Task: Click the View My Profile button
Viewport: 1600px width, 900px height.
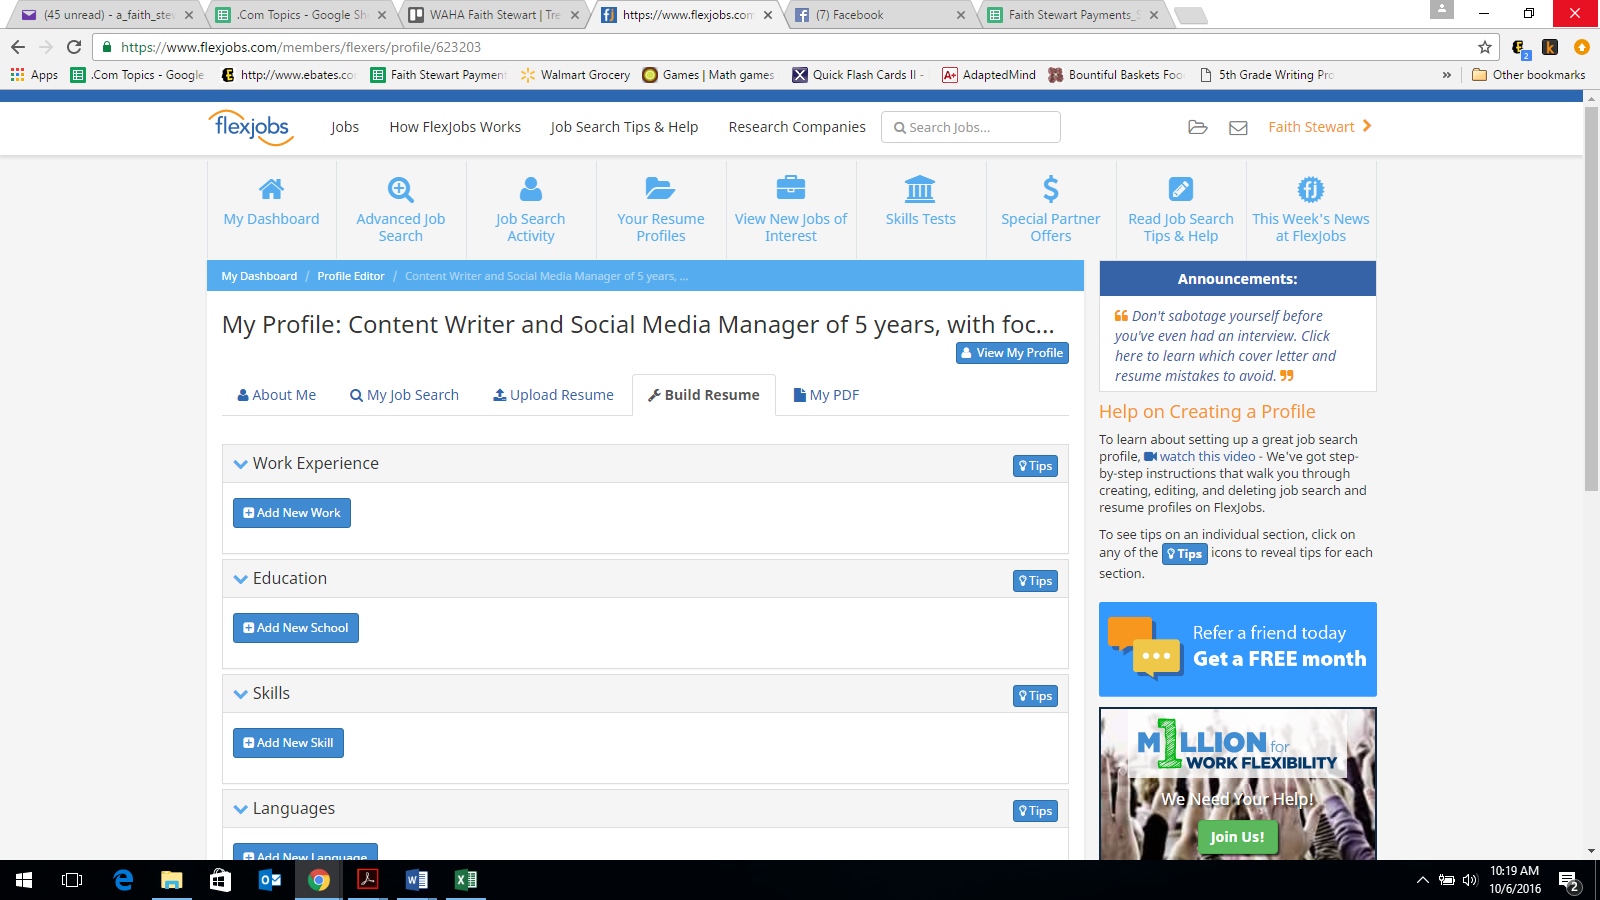Action: pyautogui.click(x=1012, y=353)
